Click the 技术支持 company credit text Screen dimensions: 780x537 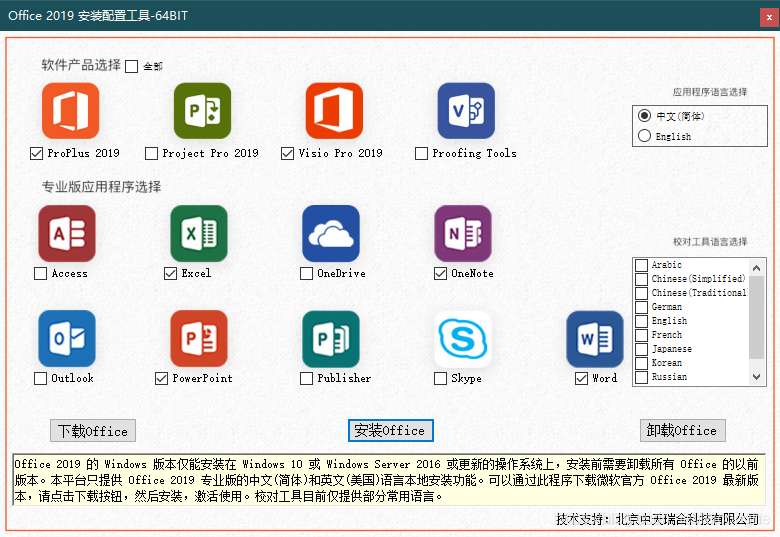tap(657, 519)
